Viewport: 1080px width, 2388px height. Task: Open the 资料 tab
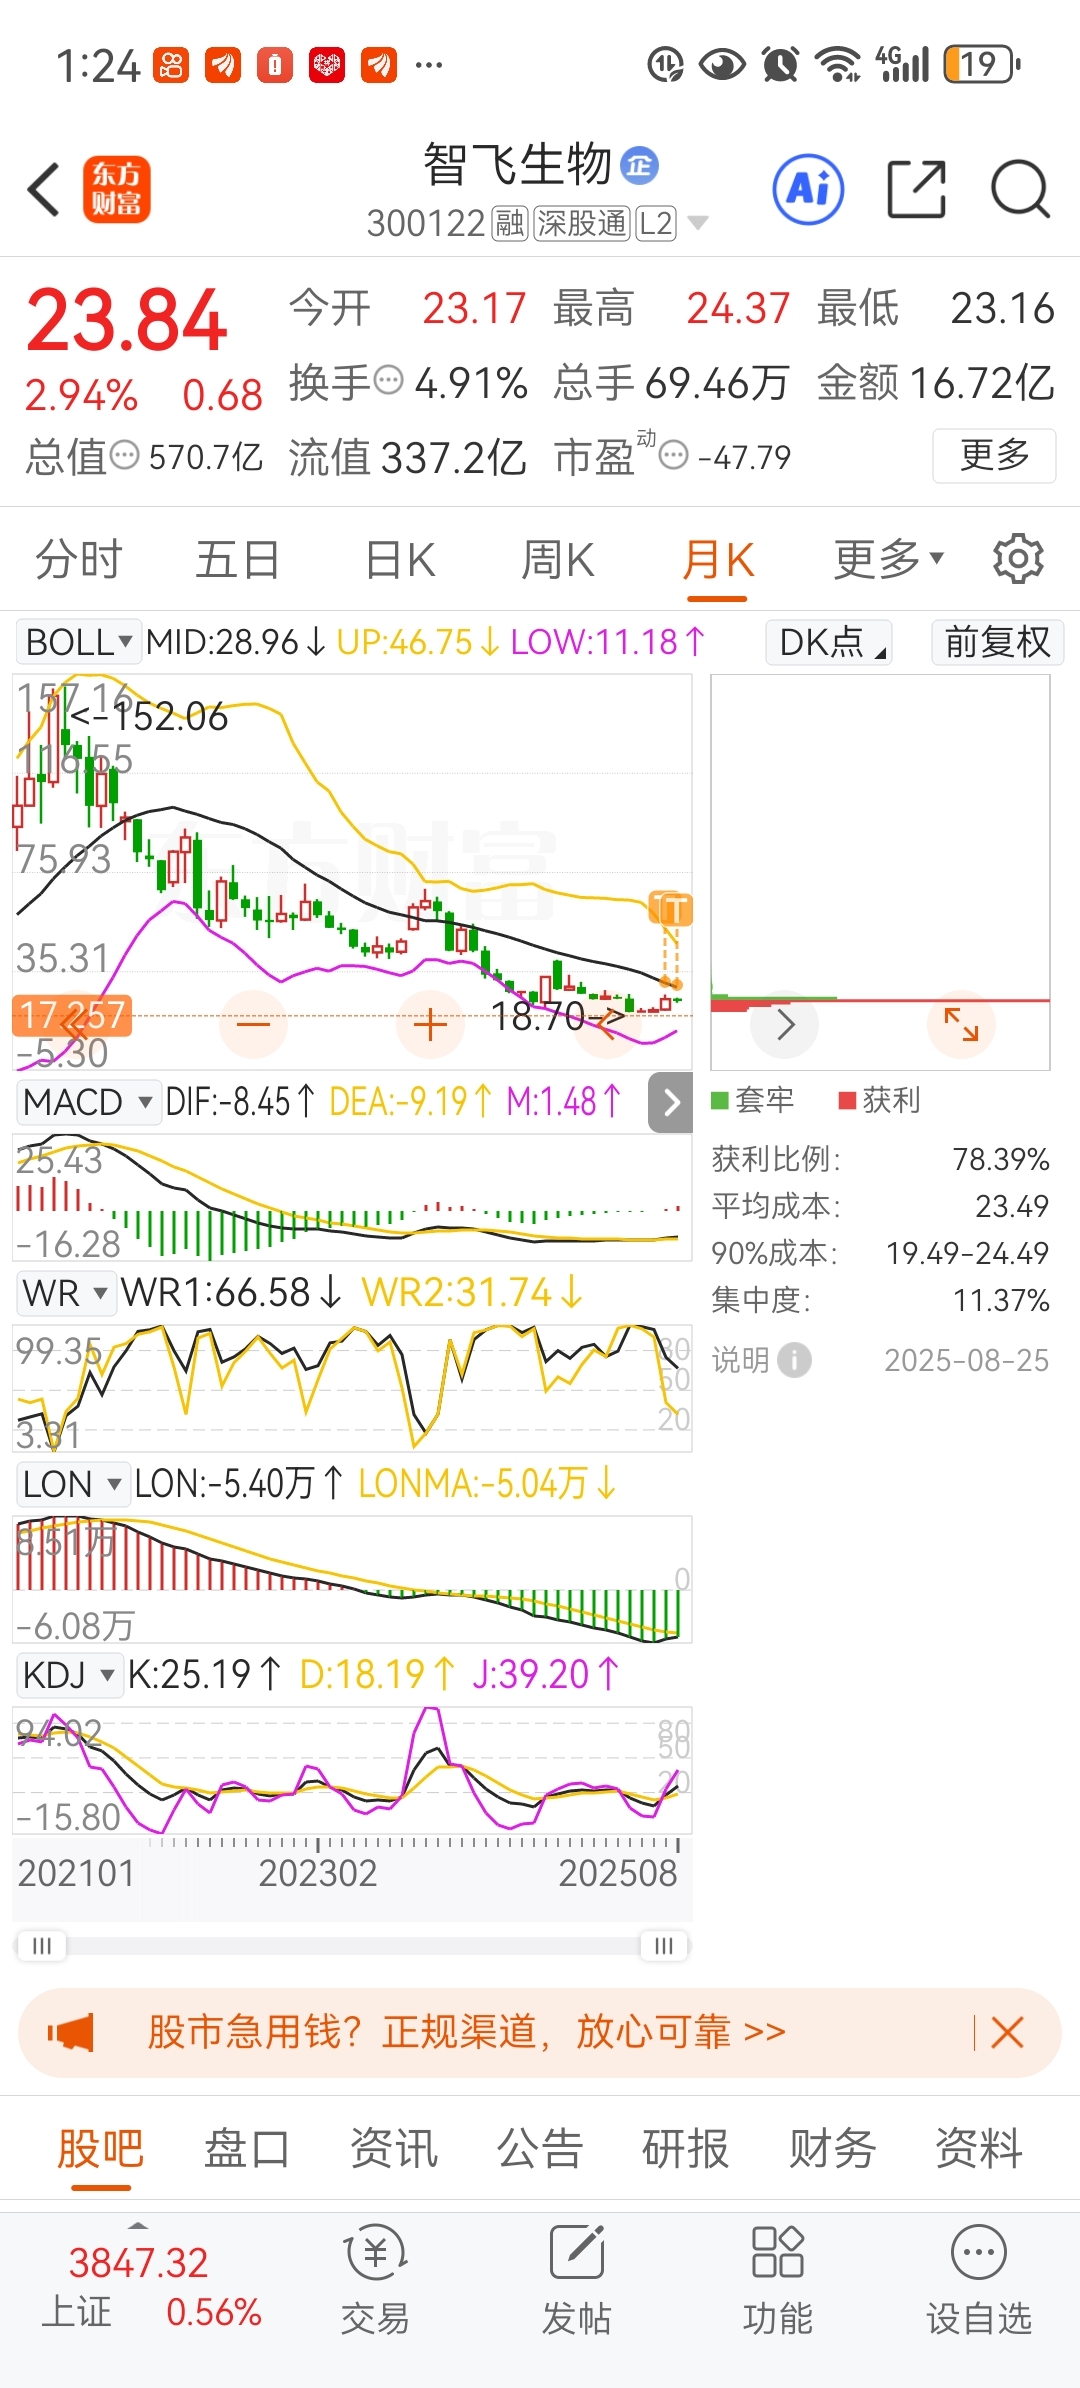(x=979, y=2148)
